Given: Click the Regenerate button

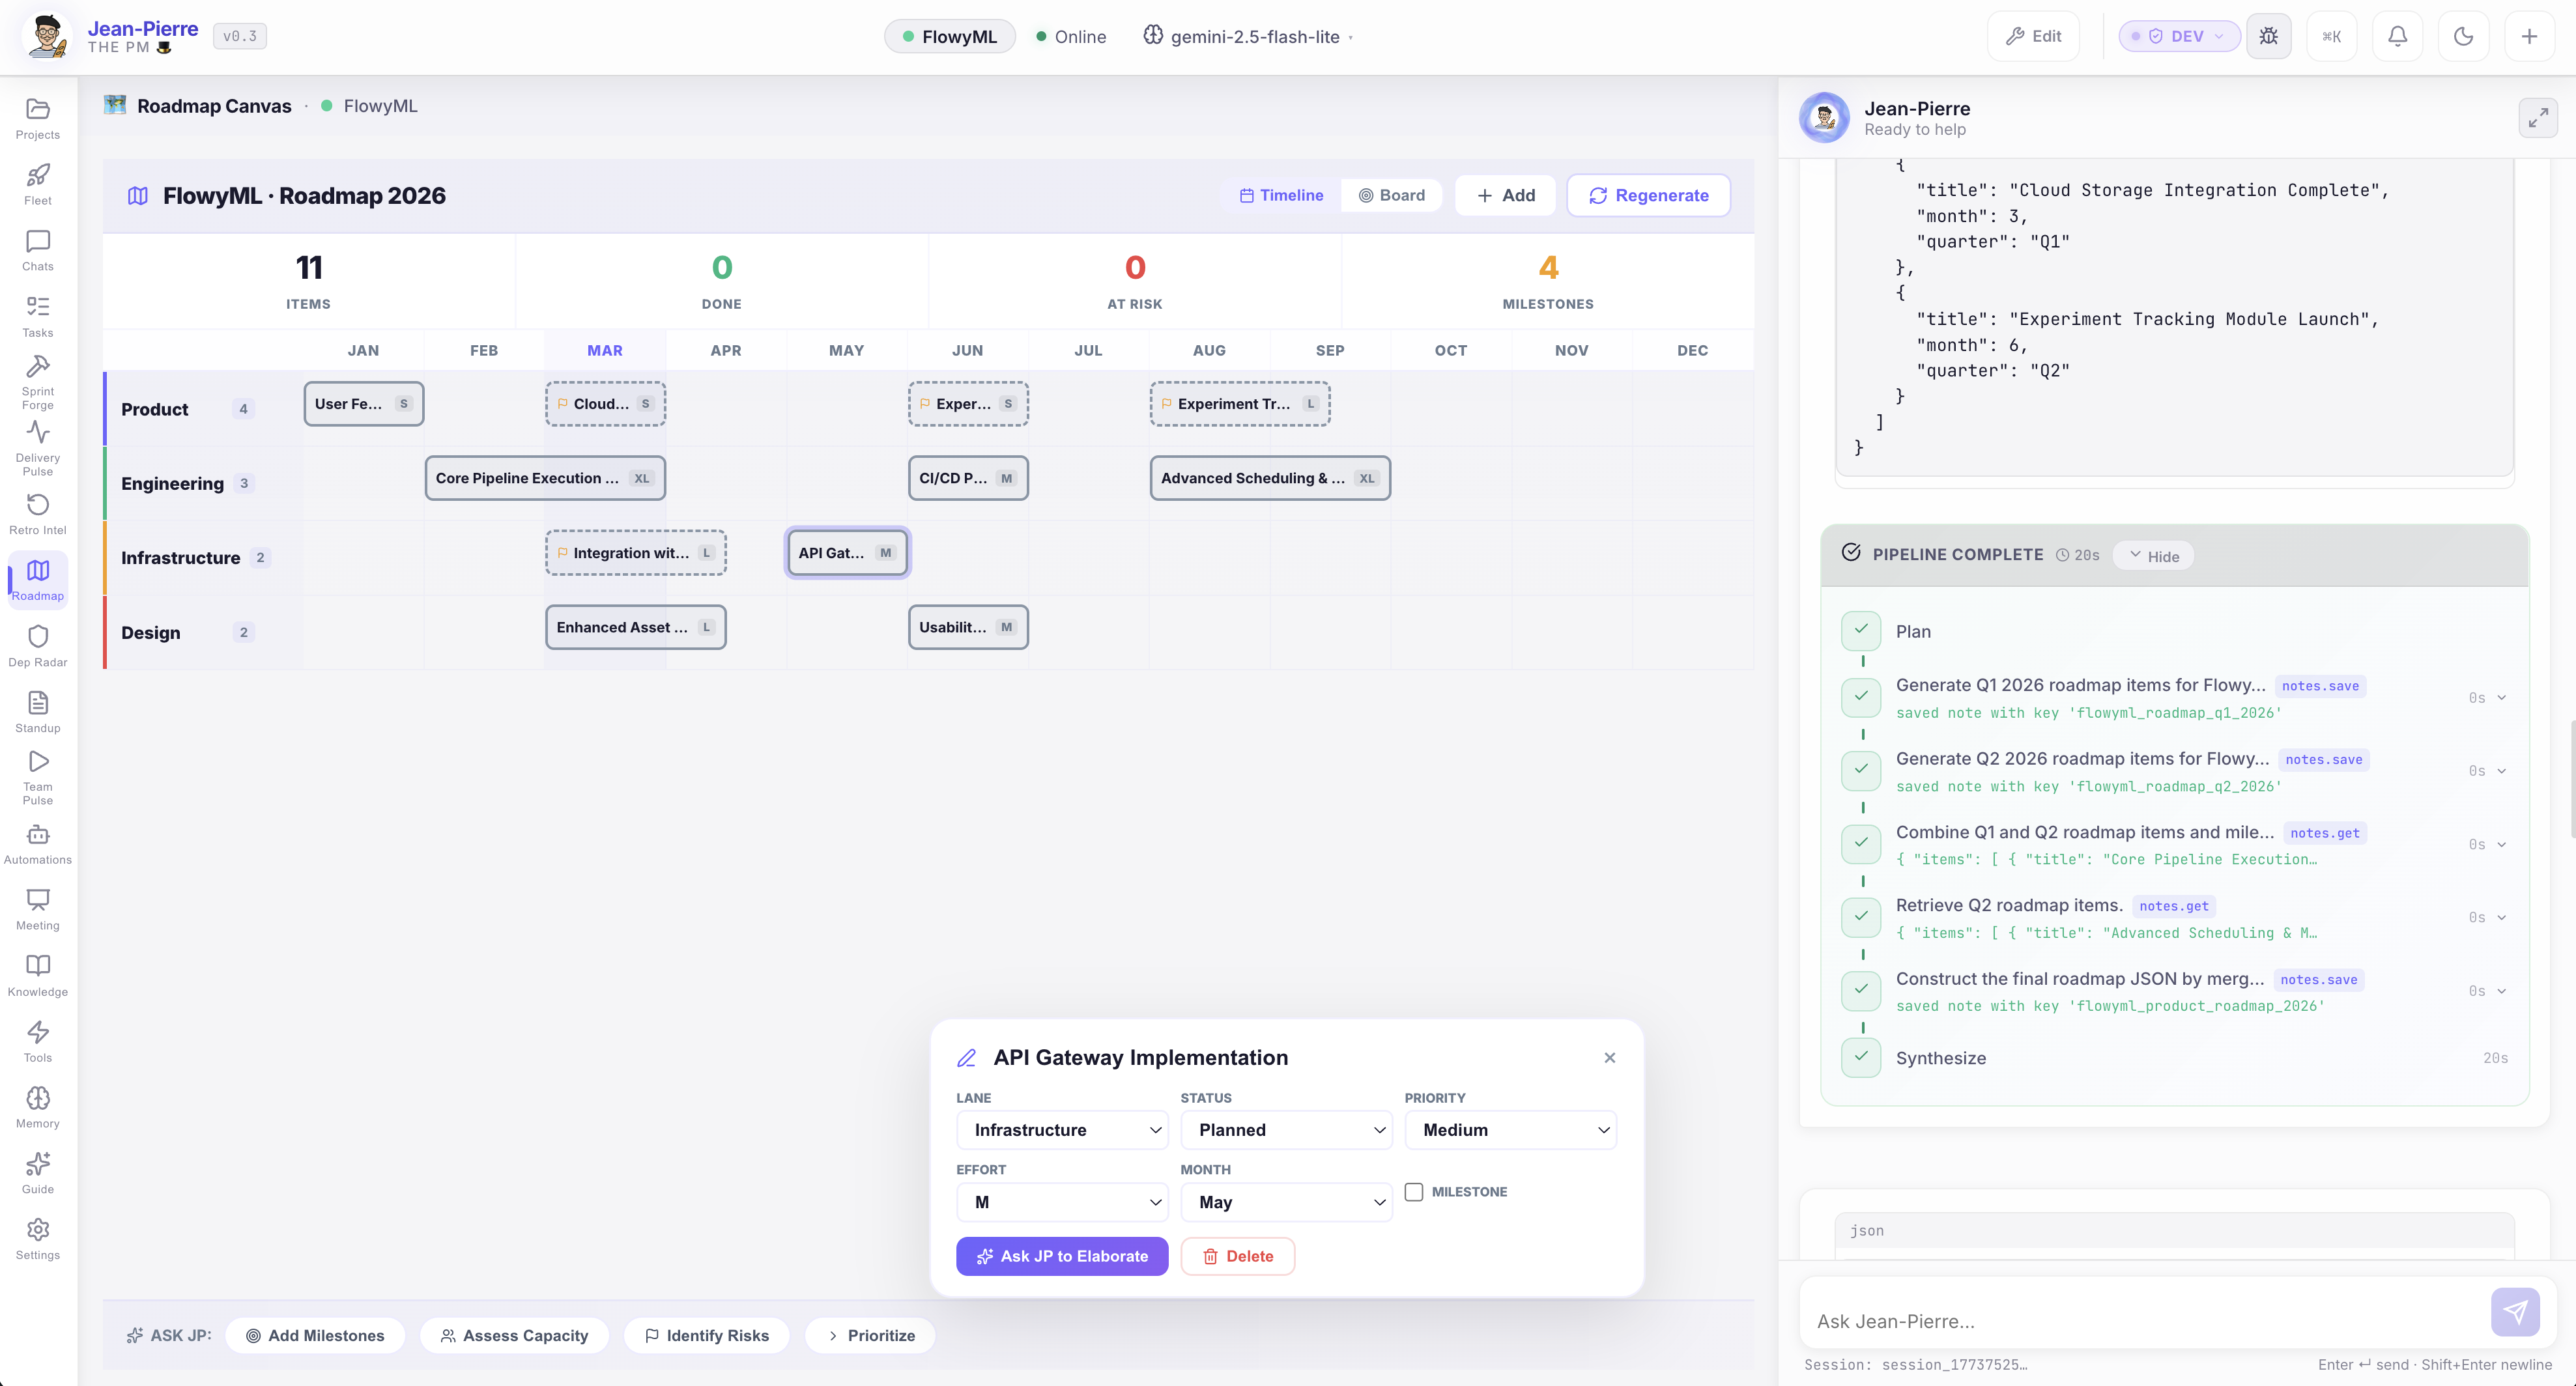Looking at the screenshot, I should pyautogui.click(x=1648, y=195).
